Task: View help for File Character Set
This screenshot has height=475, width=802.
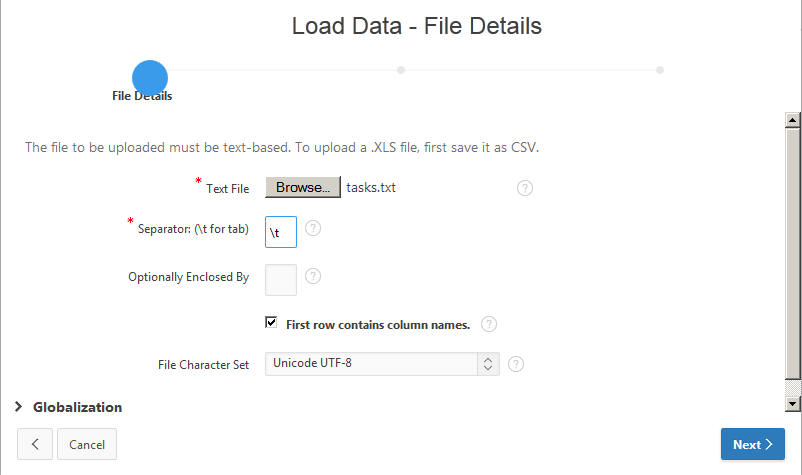Action: tap(516, 364)
